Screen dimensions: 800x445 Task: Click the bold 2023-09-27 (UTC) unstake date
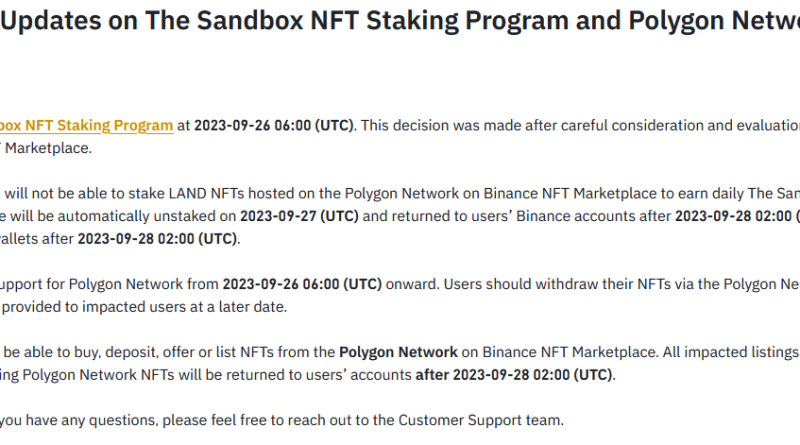click(x=299, y=216)
